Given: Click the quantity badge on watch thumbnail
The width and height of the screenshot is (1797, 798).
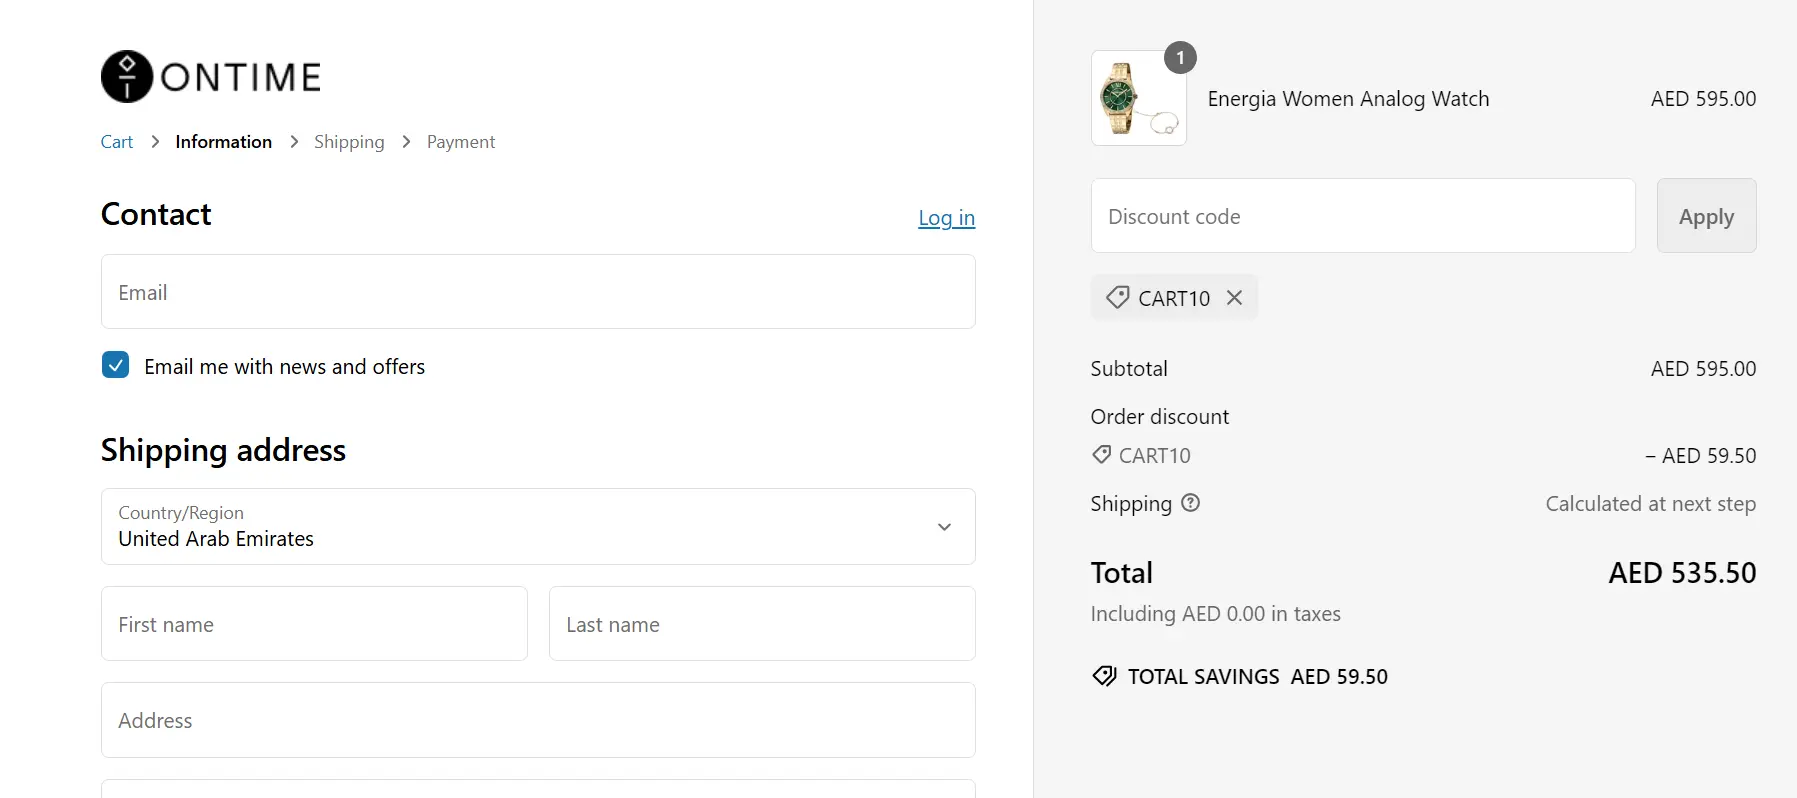Looking at the screenshot, I should (x=1180, y=58).
